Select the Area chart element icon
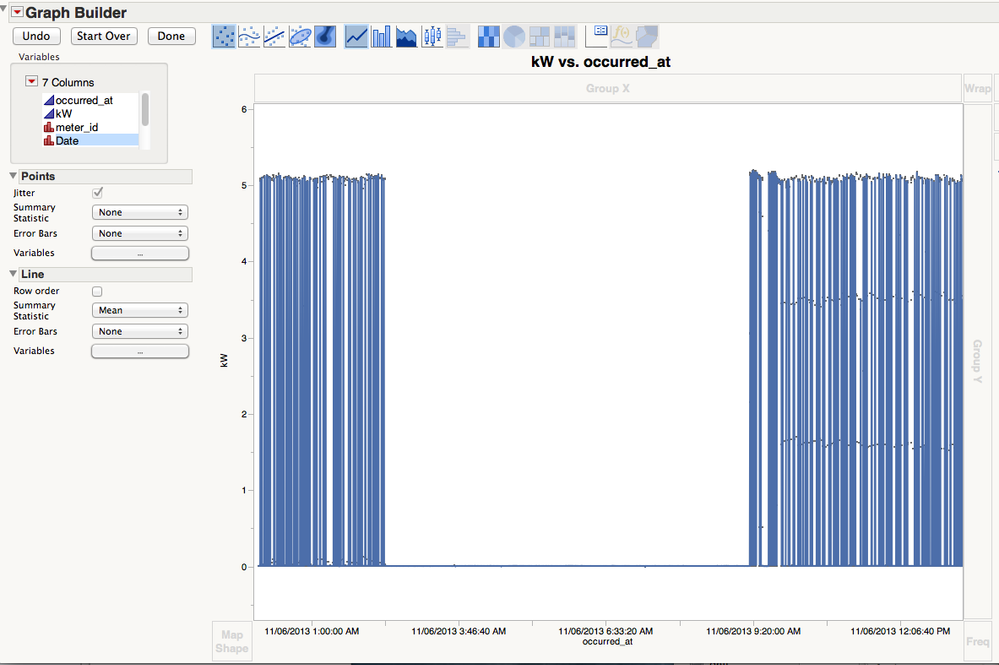Screen dimensions: 999x665 coord(406,36)
